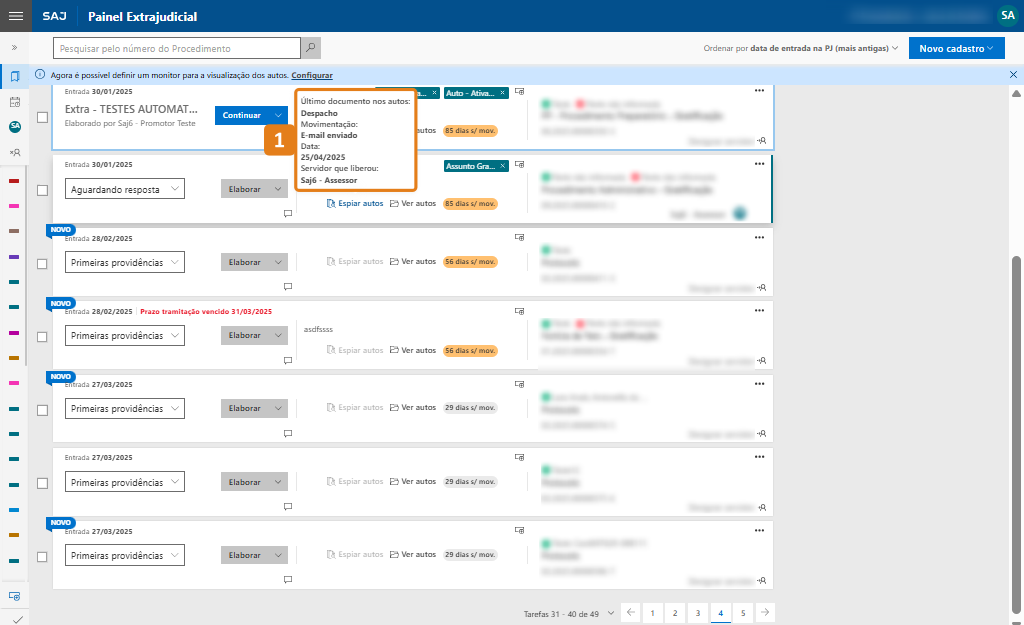Open the hamburger main menu

(x=15, y=16)
